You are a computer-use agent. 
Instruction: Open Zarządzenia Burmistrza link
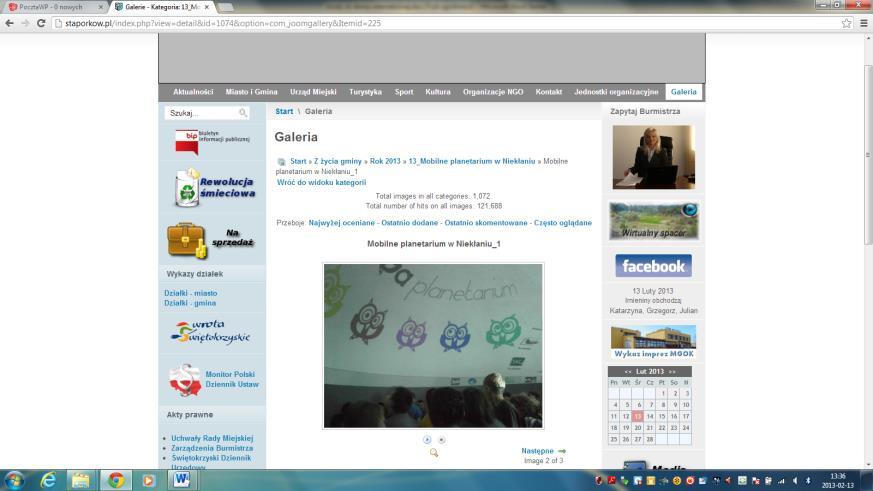tap(212, 448)
